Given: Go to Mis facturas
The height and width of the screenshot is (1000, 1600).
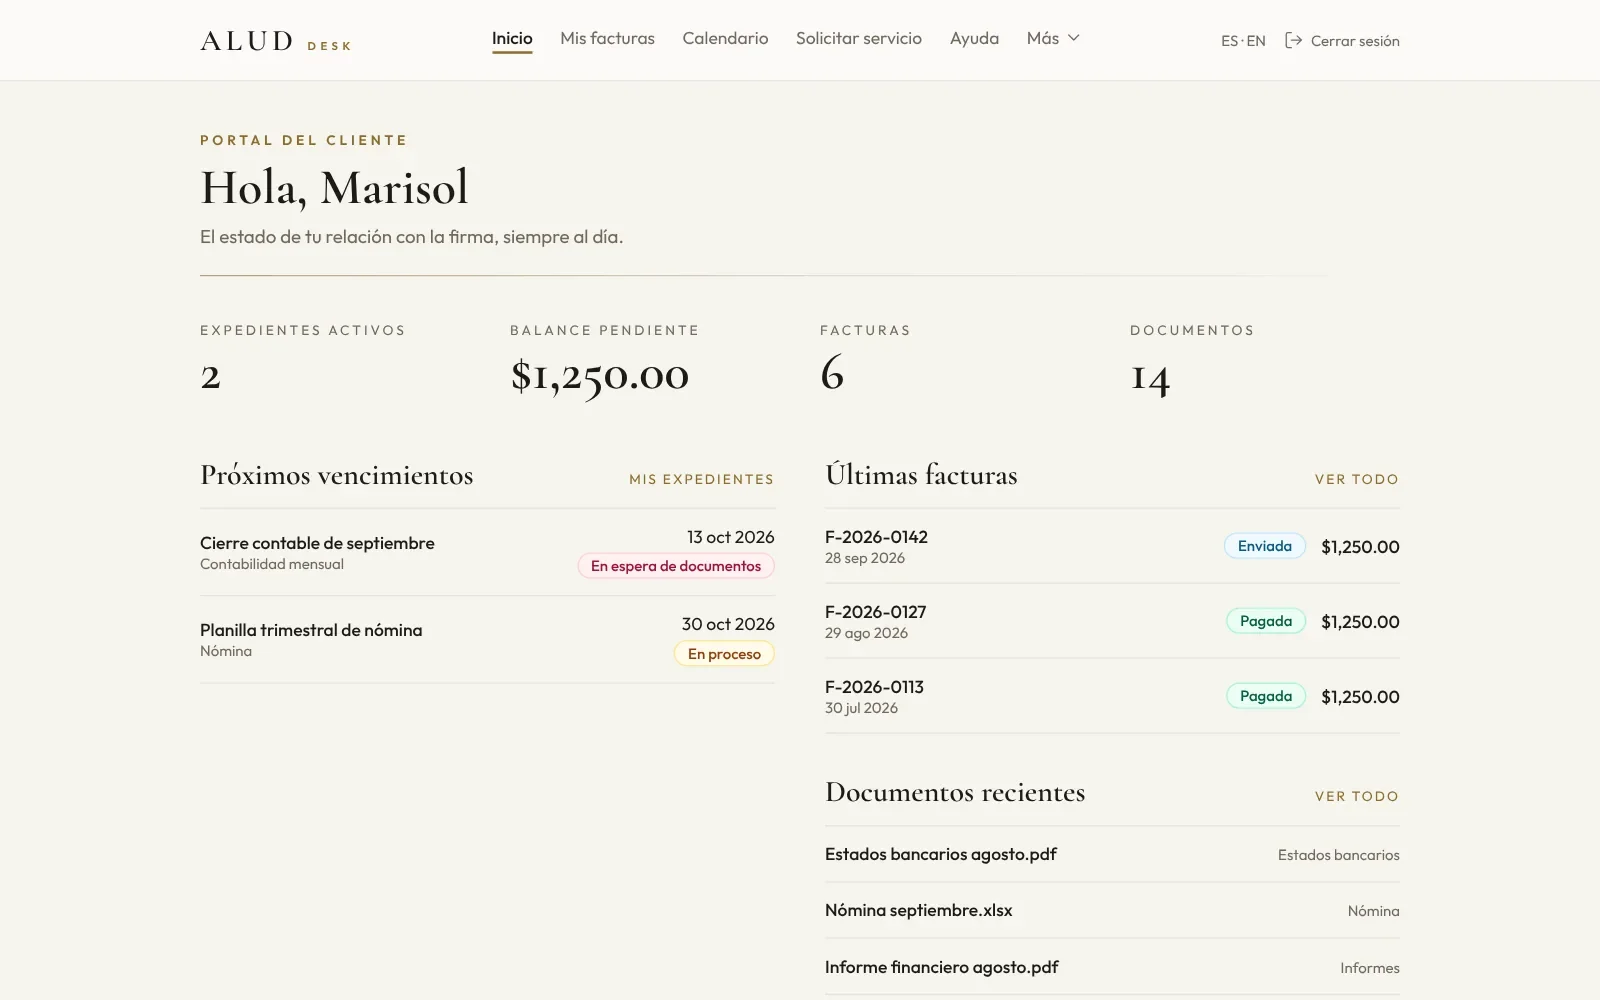Looking at the screenshot, I should pyautogui.click(x=607, y=38).
